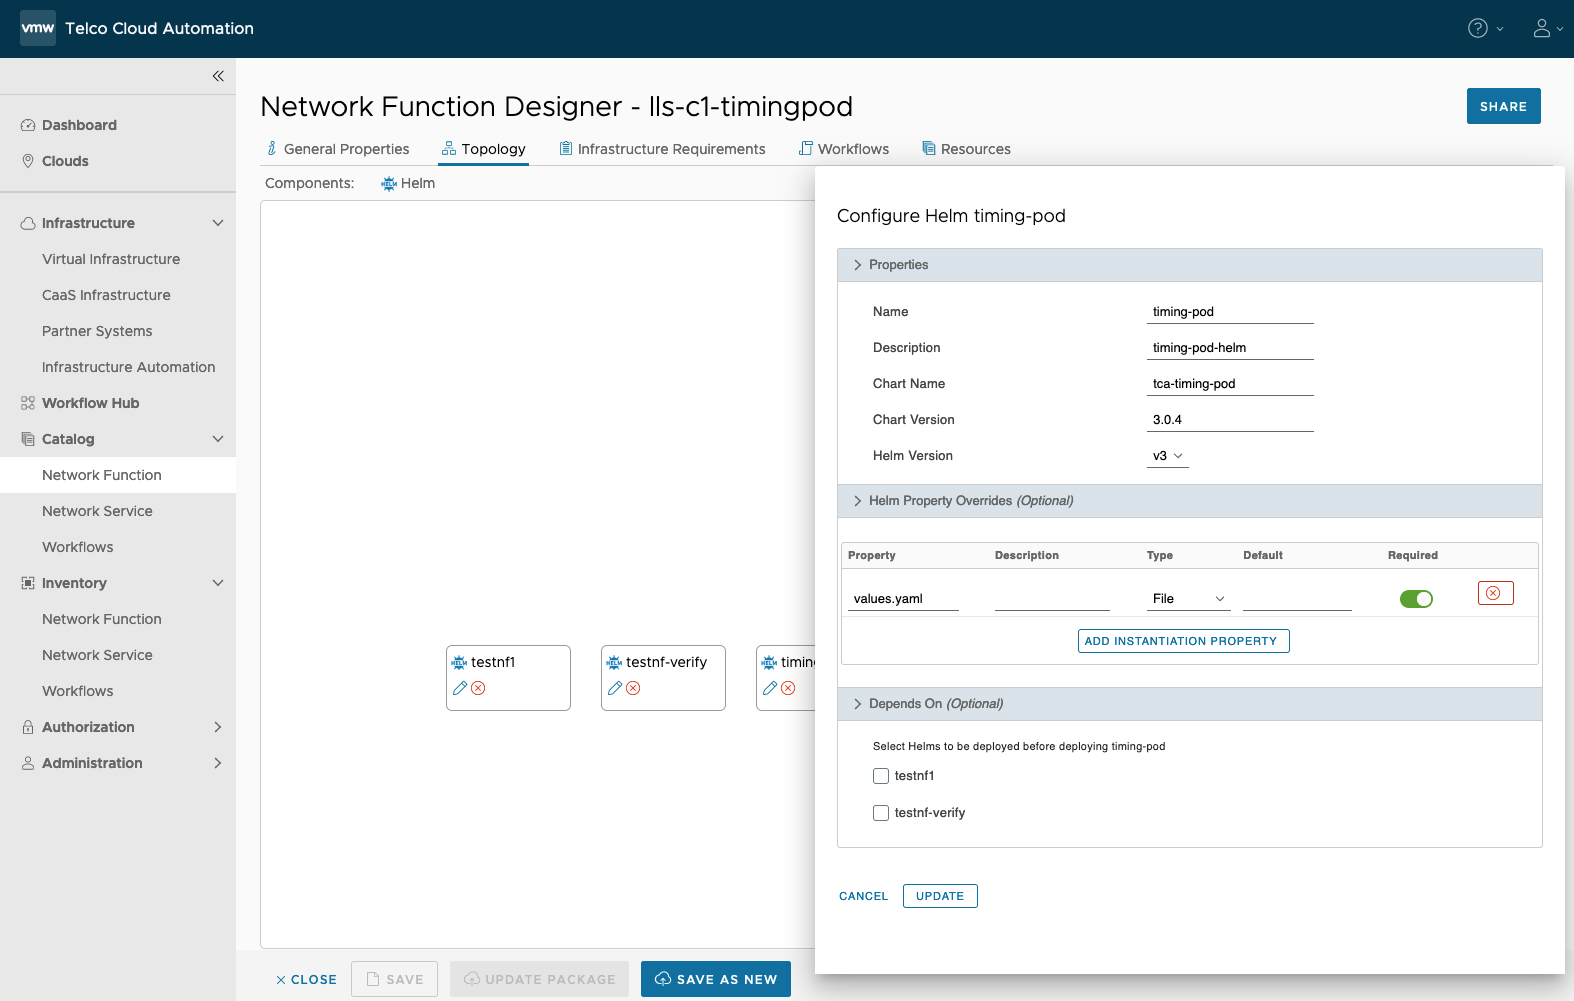Open the Resources tab

click(x=966, y=149)
